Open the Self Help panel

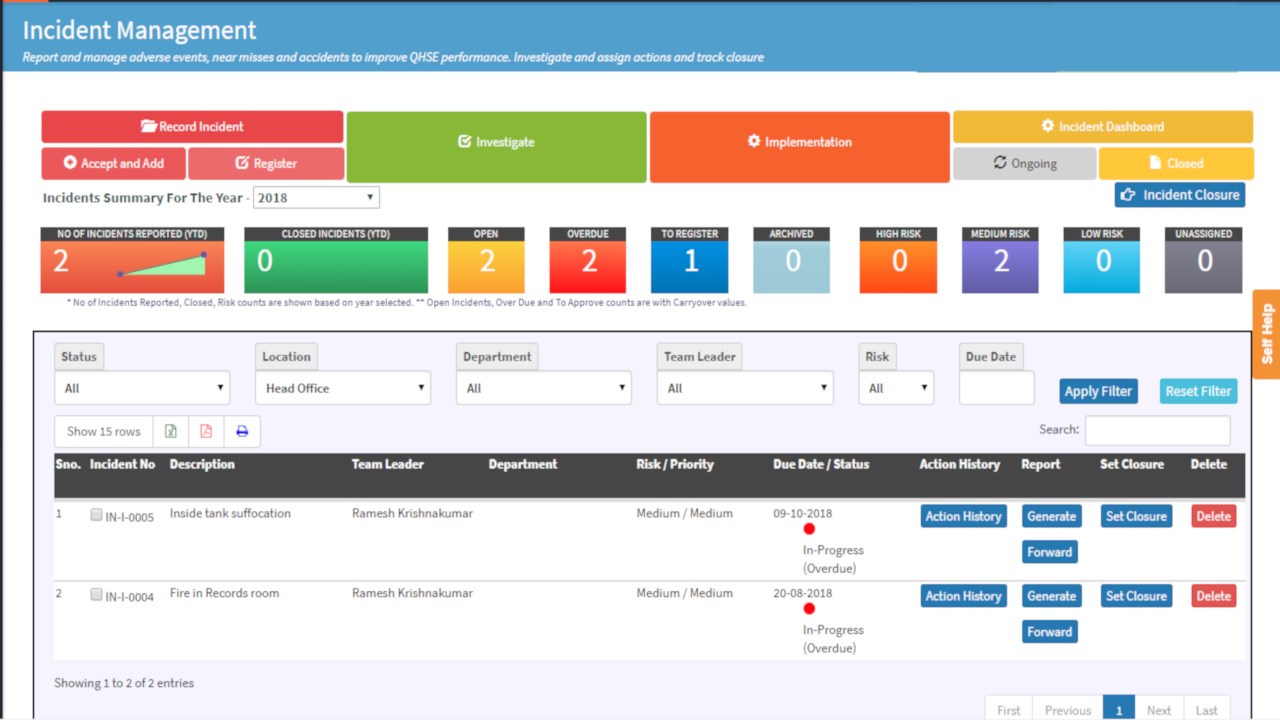[x=1266, y=333]
